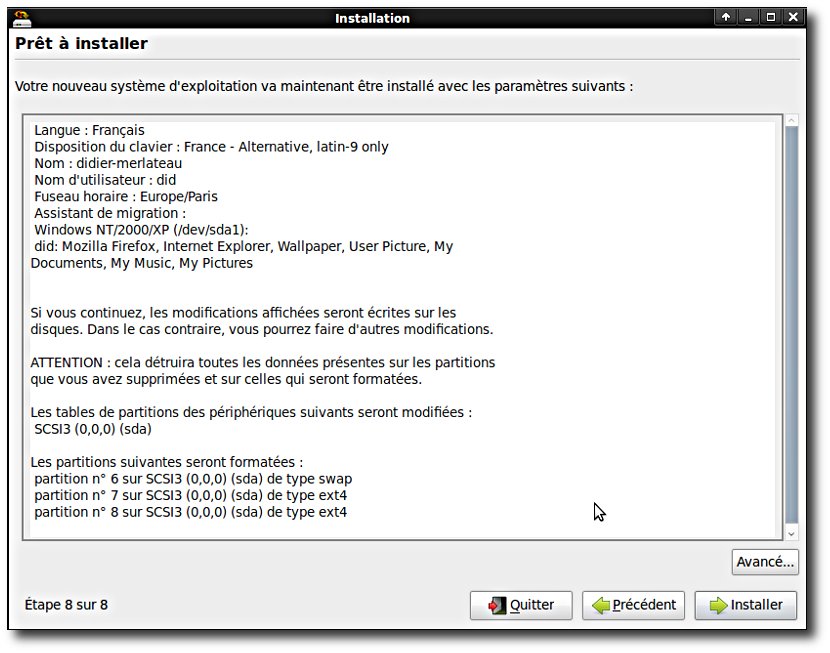The height and width of the screenshot is (653, 830).
Task: Click the 'ATTENTION : cela détruira' warning line
Action: pos(263,362)
